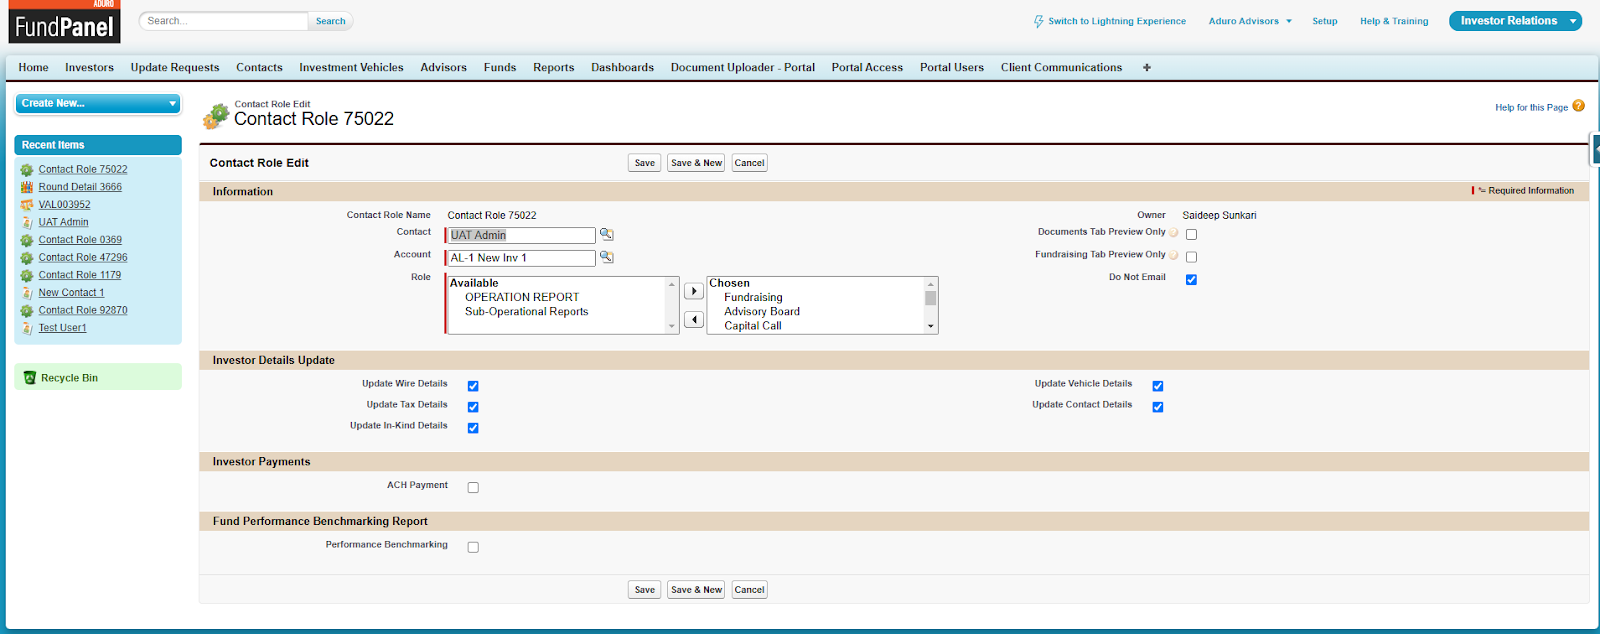Click the icon beside Contact Role 75022 recent item
Image resolution: width=1600 pixels, height=634 pixels.
tap(27, 170)
